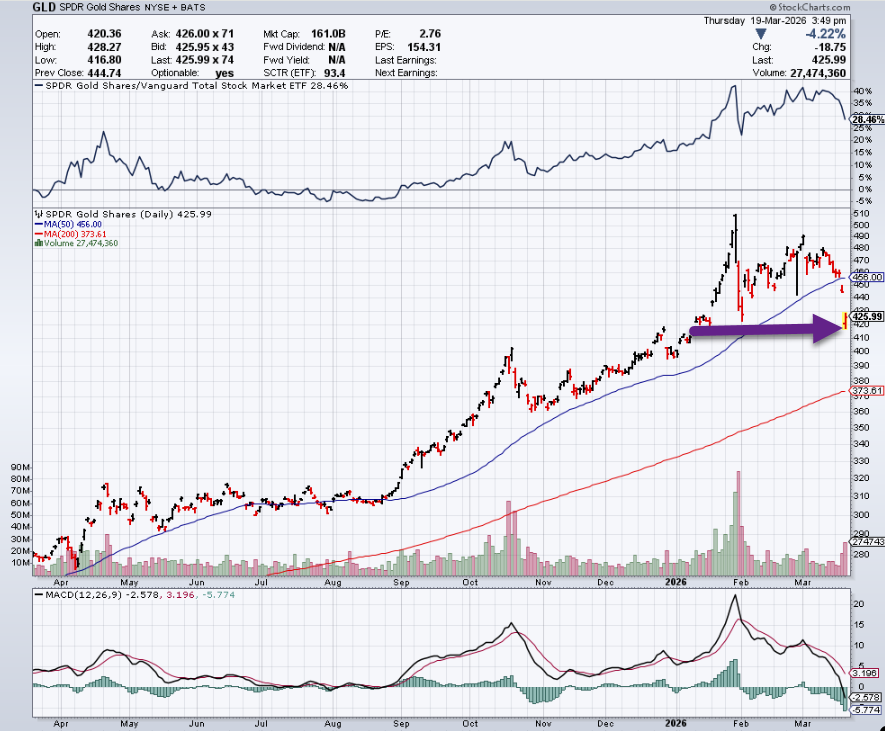Click the blue 456.00 MA(50) axis tag
The image size is (885, 731).
point(866,277)
